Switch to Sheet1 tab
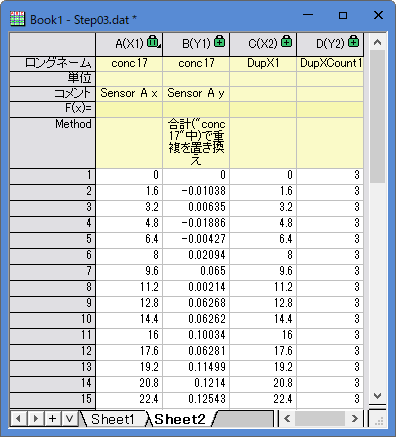396x437 pixels. [x=113, y=419]
